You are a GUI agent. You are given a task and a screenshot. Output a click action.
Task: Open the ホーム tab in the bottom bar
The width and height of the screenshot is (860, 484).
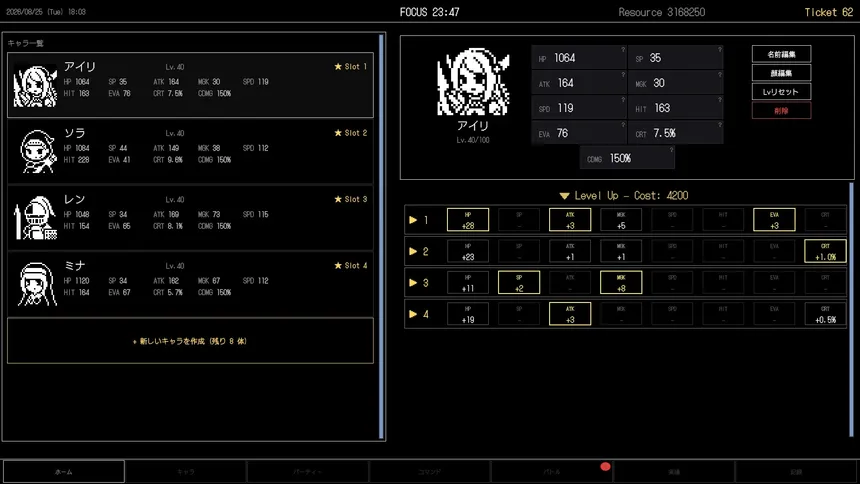click(64, 471)
